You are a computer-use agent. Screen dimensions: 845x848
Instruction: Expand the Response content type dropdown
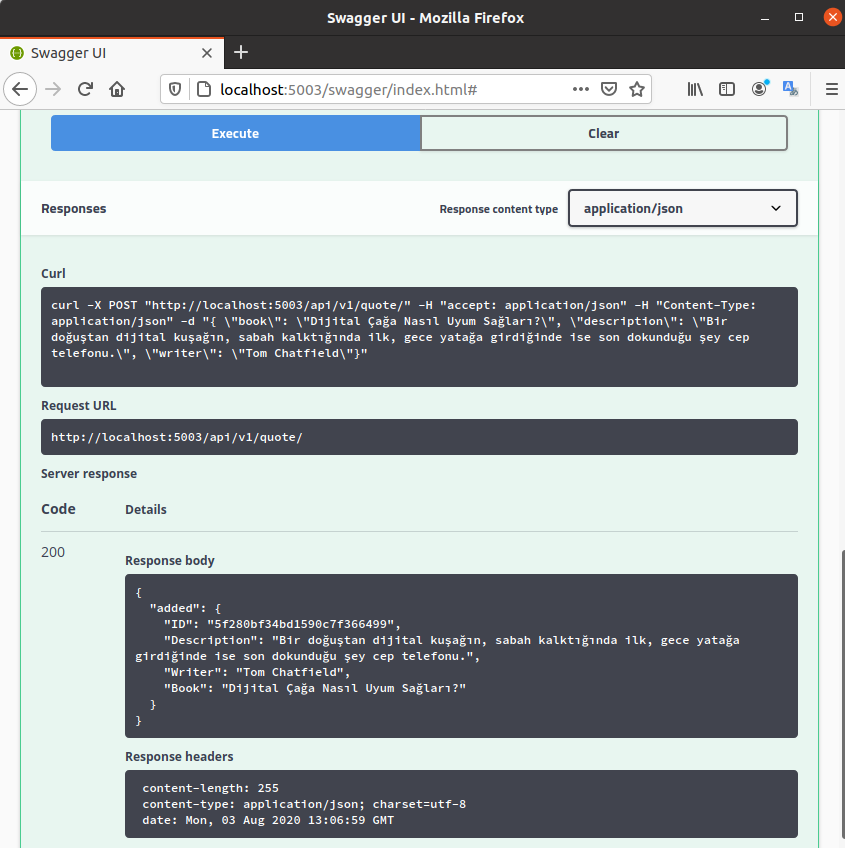pos(682,208)
